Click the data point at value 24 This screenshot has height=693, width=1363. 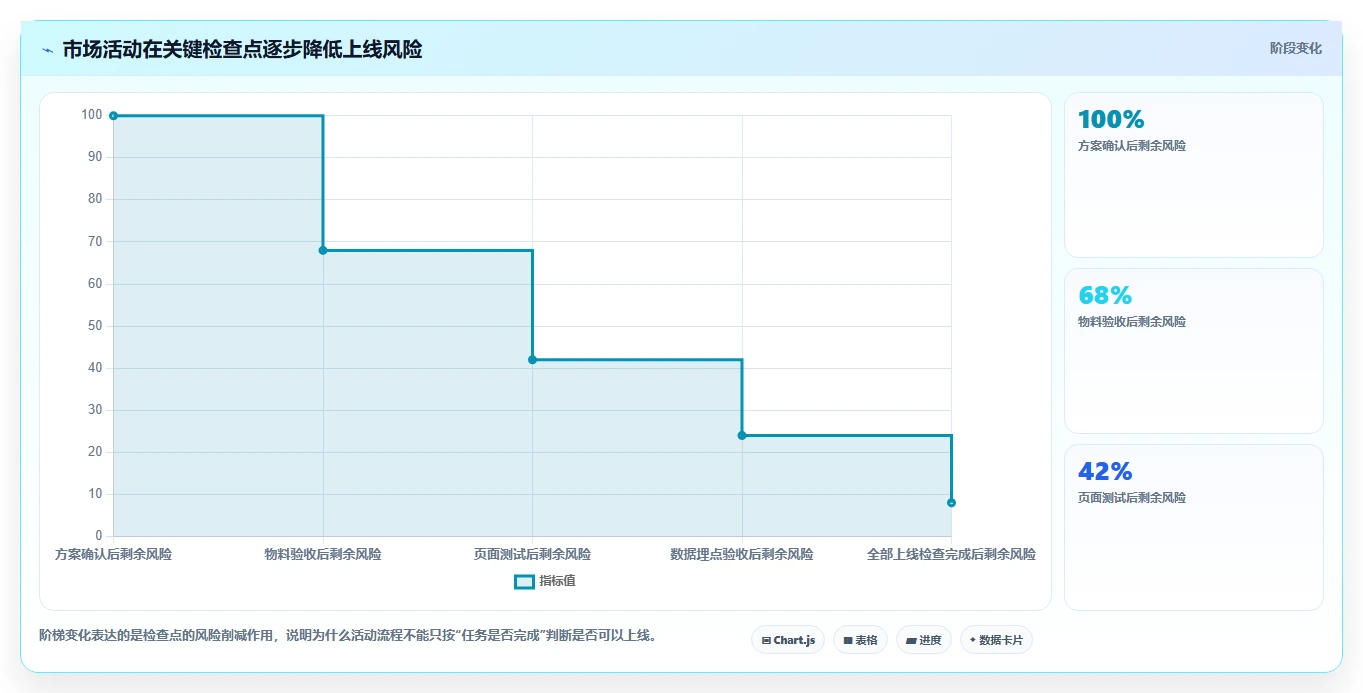(742, 435)
